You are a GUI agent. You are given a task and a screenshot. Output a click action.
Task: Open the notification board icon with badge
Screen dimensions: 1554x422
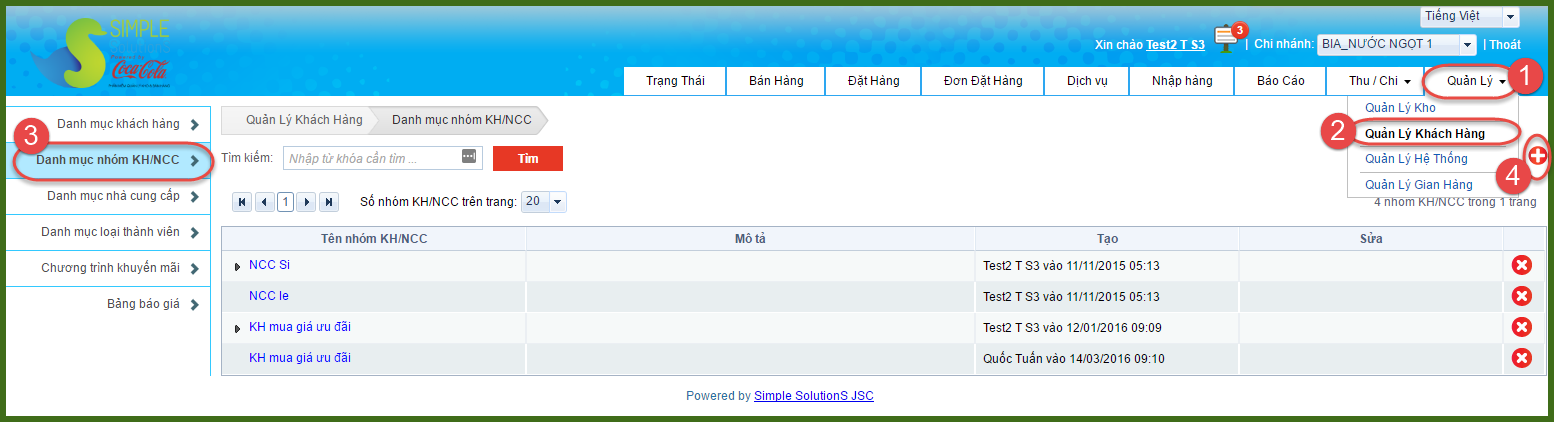1227,38
